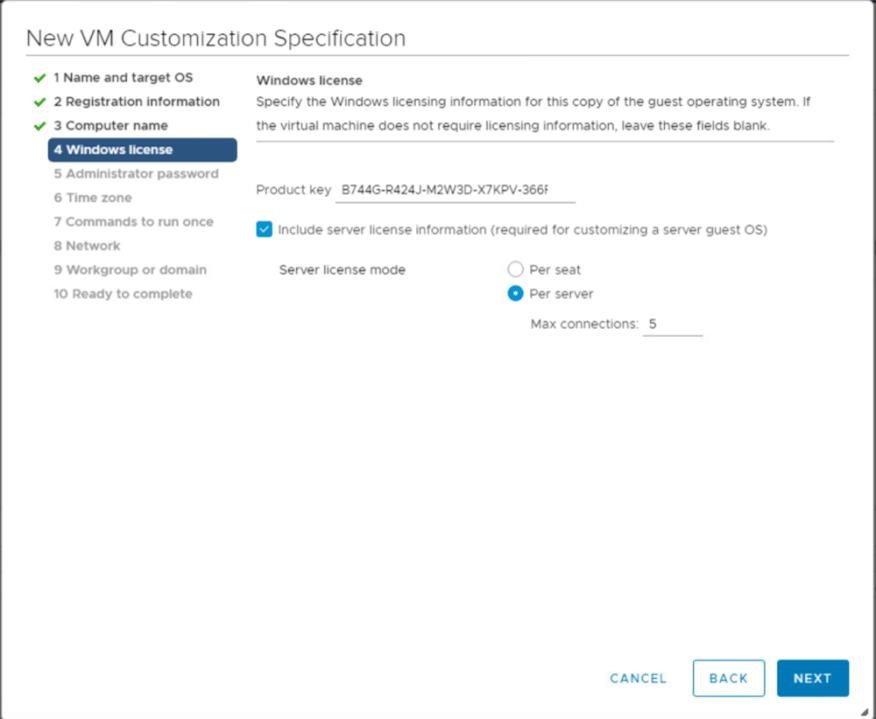
Task: Select the Per server radio button
Action: click(x=515, y=293)
